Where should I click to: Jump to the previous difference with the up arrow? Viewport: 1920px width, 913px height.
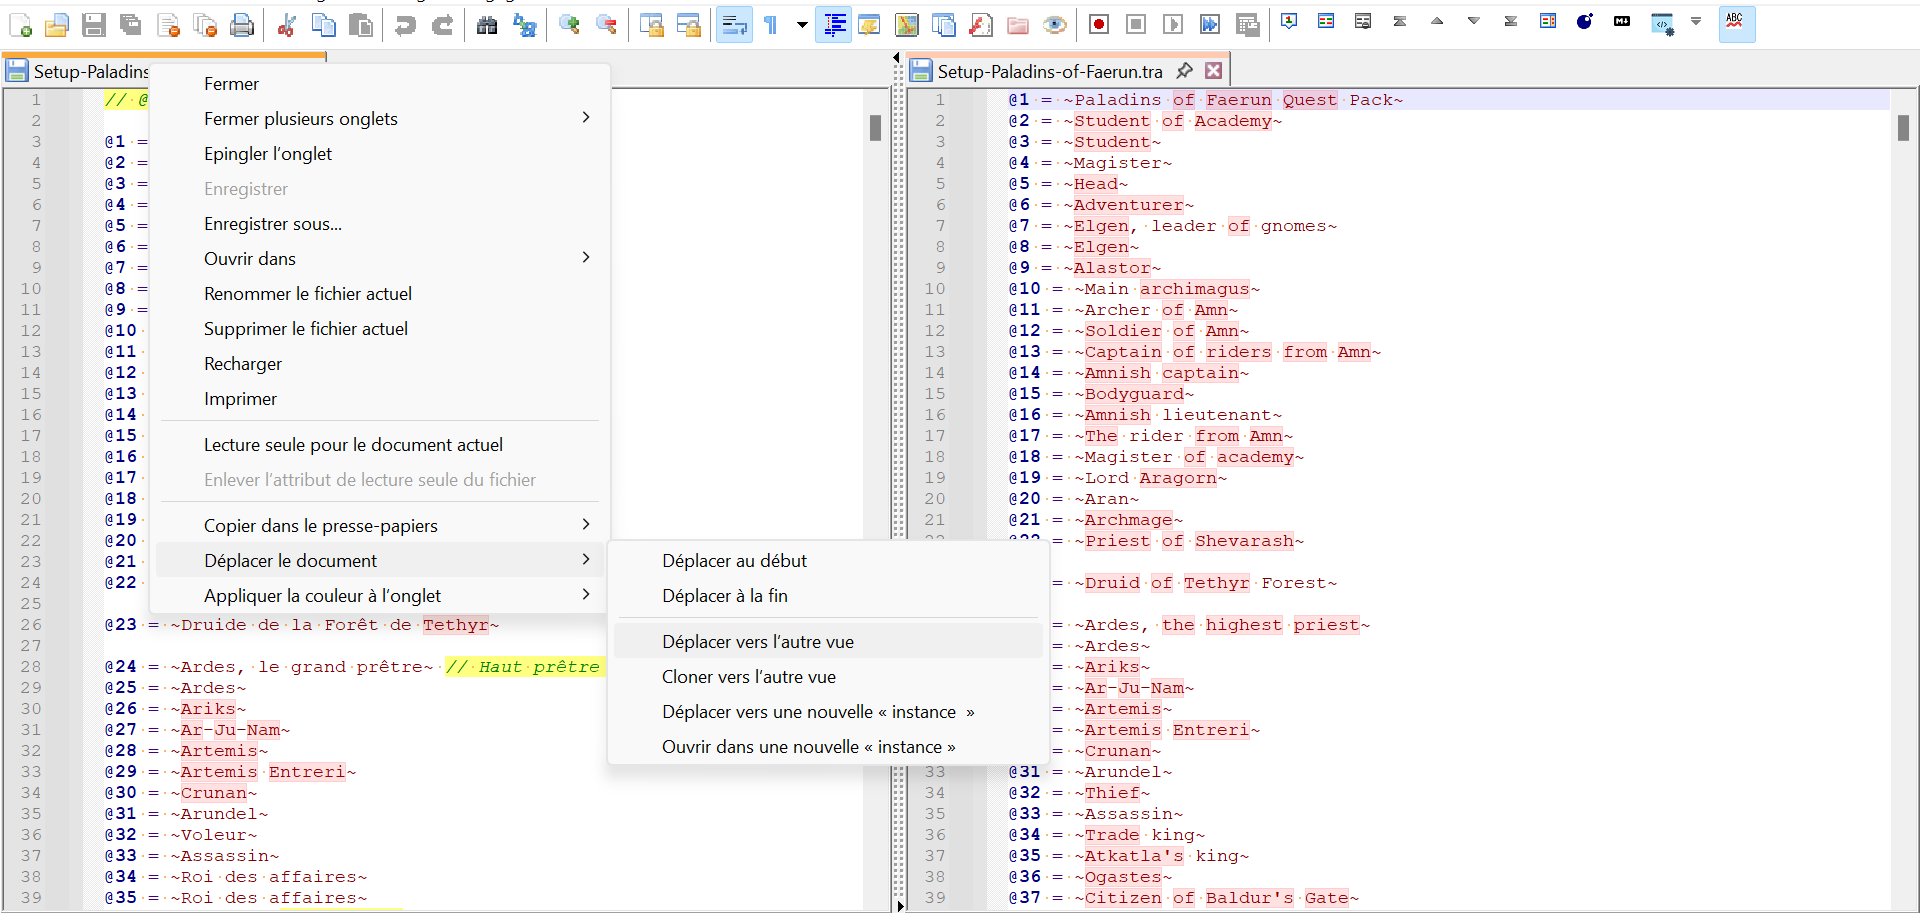click(1437, 21)
